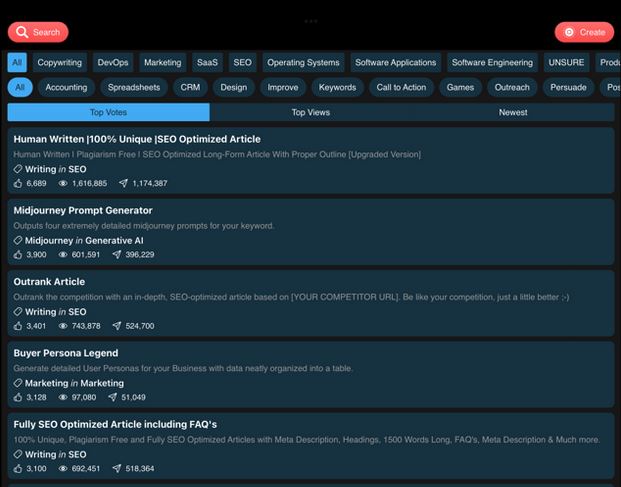Click paper-plane icon on Midjourney Prompt Generator

tap(116, 255)
